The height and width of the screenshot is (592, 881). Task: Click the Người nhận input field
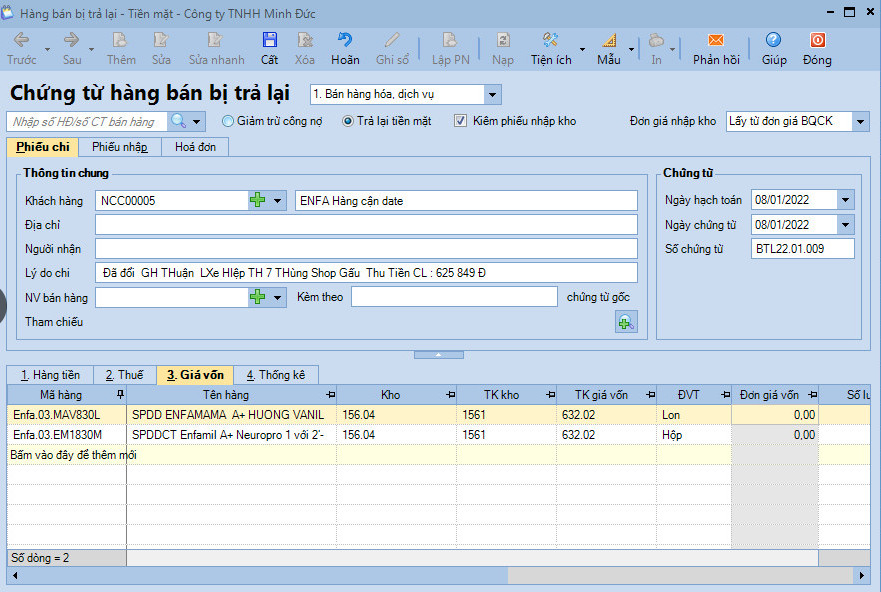[x=366, y=249]
